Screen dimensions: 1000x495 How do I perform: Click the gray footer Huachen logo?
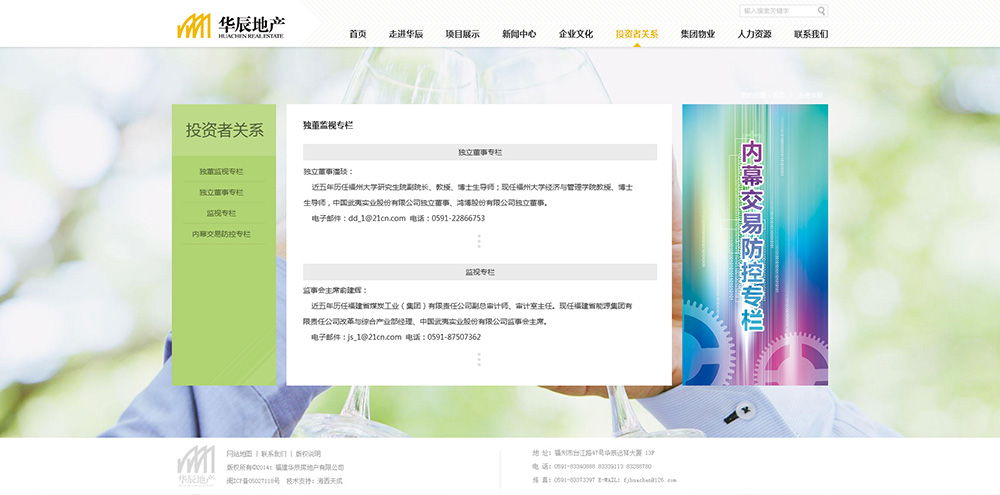(196, 467)
